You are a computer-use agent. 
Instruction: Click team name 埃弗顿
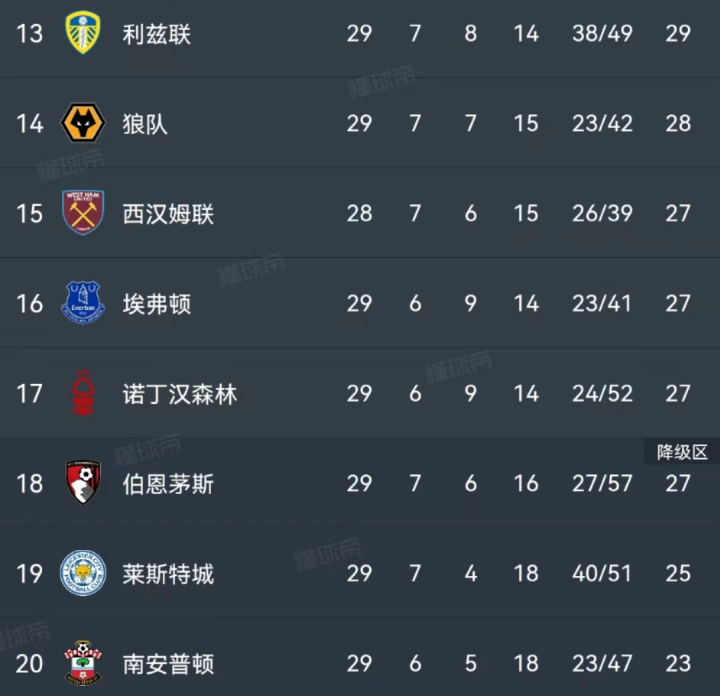(156, 304)
